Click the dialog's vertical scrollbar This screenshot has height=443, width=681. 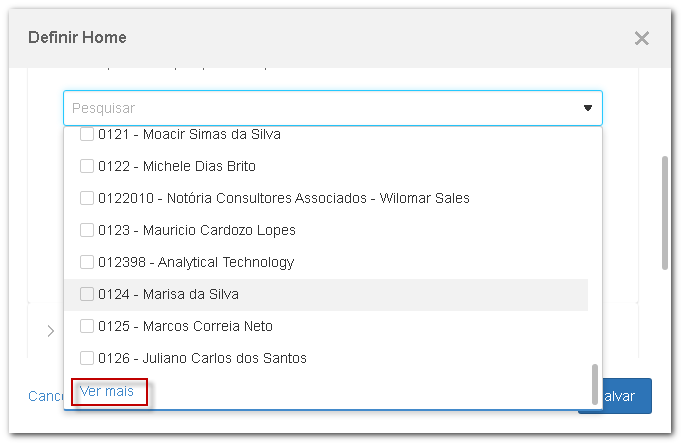pyautogui.click(x=664, y=212)
